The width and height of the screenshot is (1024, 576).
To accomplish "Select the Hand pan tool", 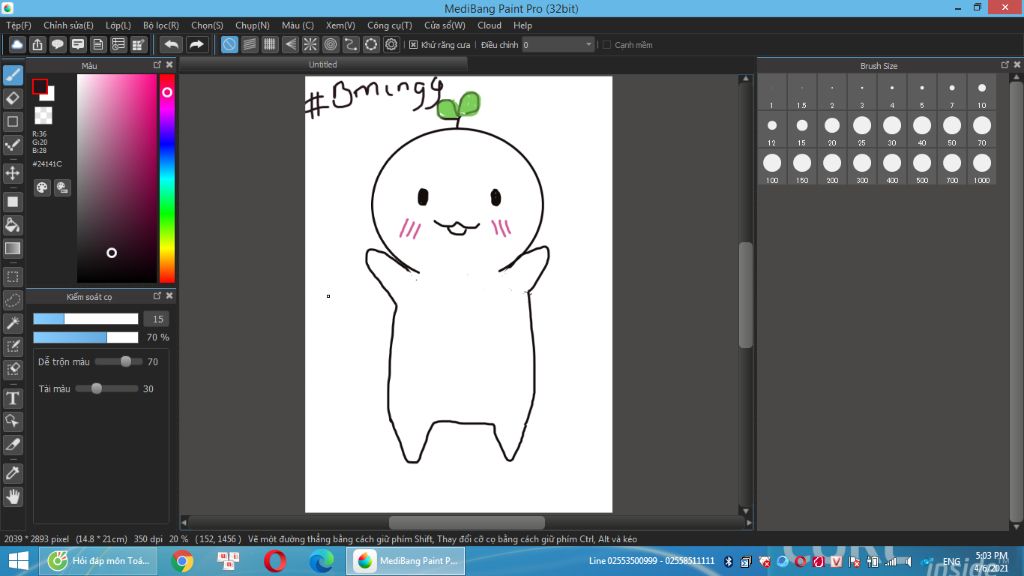I will point(12,497).
